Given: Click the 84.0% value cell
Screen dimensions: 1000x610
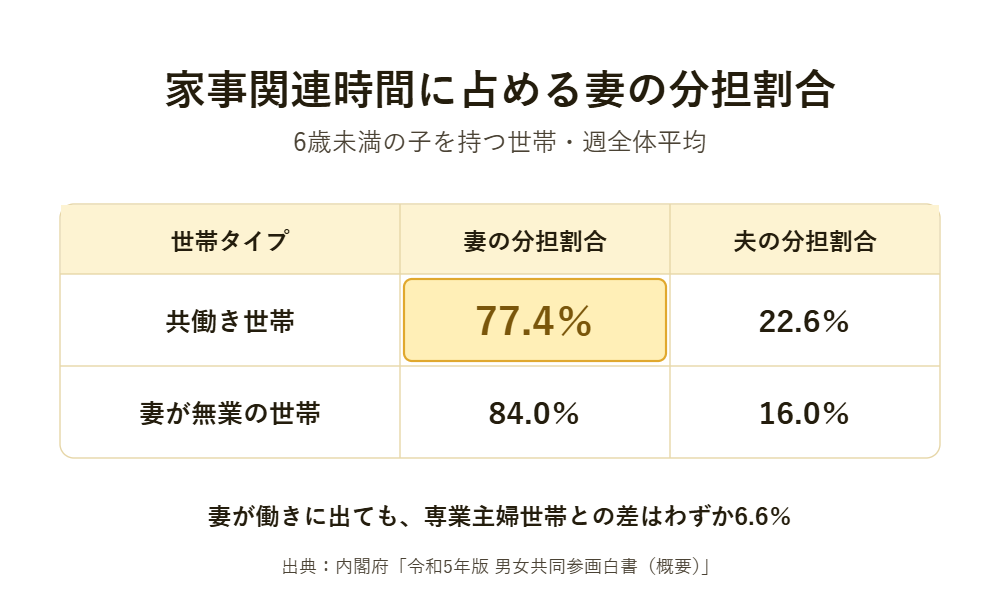Looking at the screenshot, I should pos(534,413).
